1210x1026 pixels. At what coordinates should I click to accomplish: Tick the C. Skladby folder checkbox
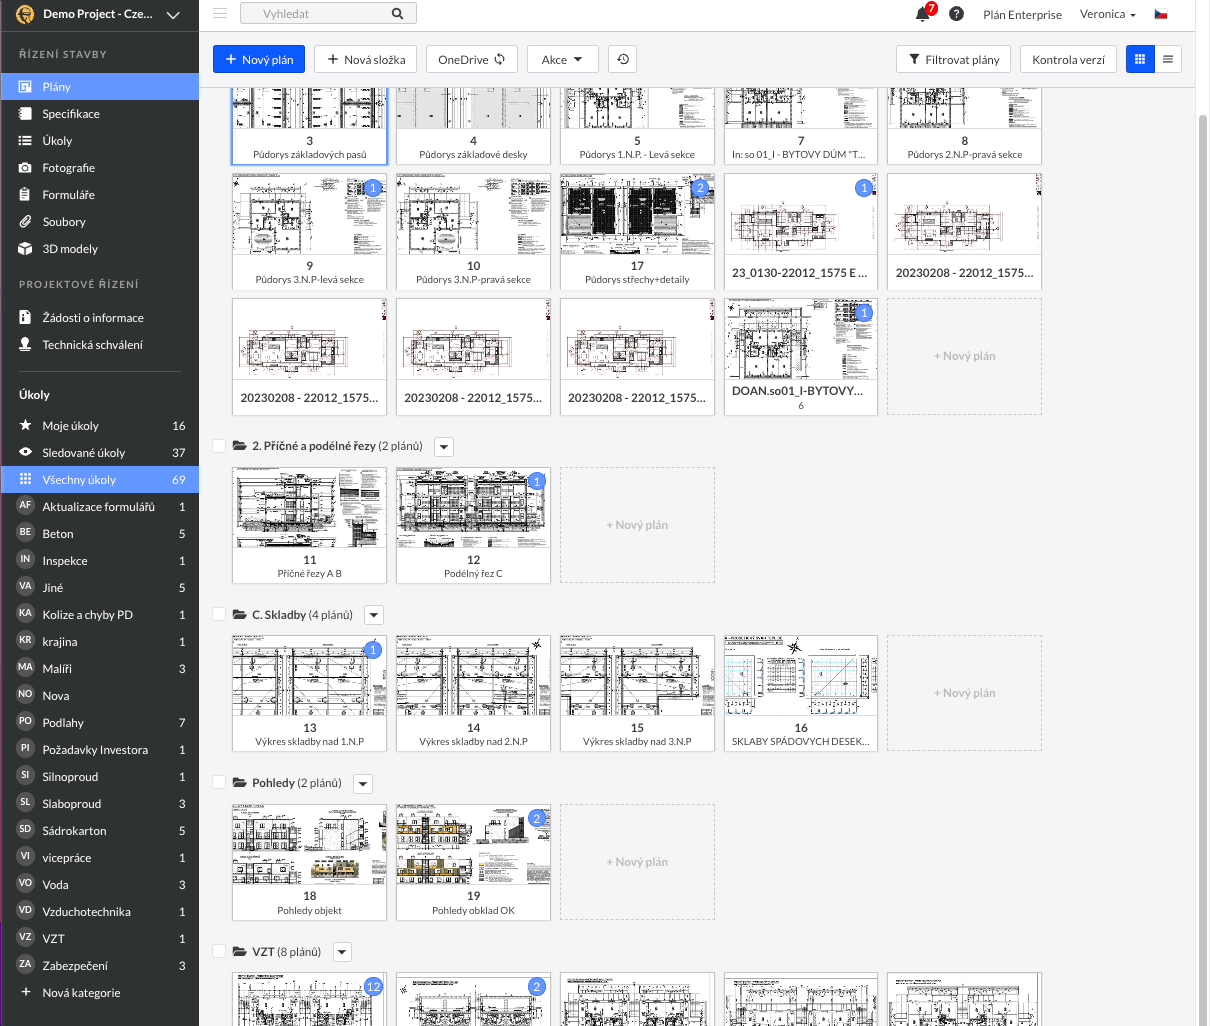pyautogui.click(x=219, y=614)
